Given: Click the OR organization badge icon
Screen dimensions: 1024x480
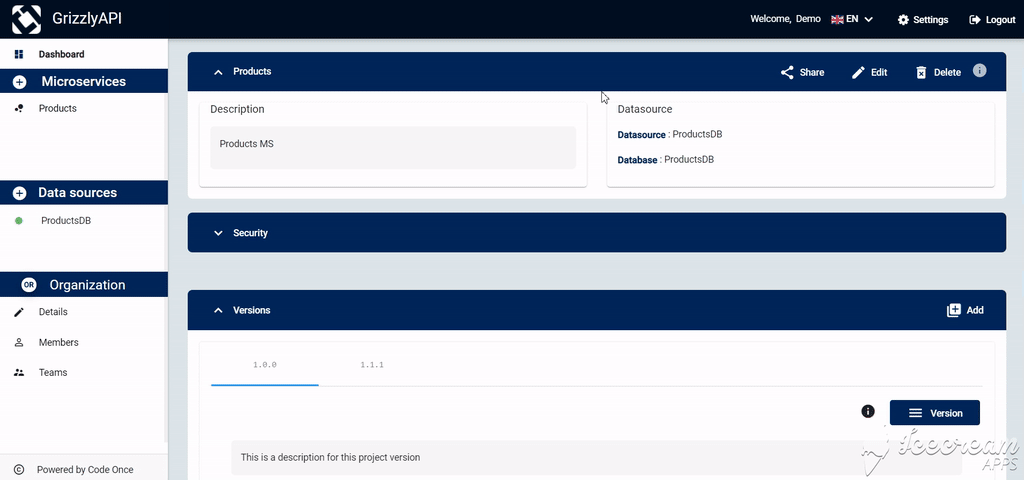Looking at the screenshot, I should point(29,285).
